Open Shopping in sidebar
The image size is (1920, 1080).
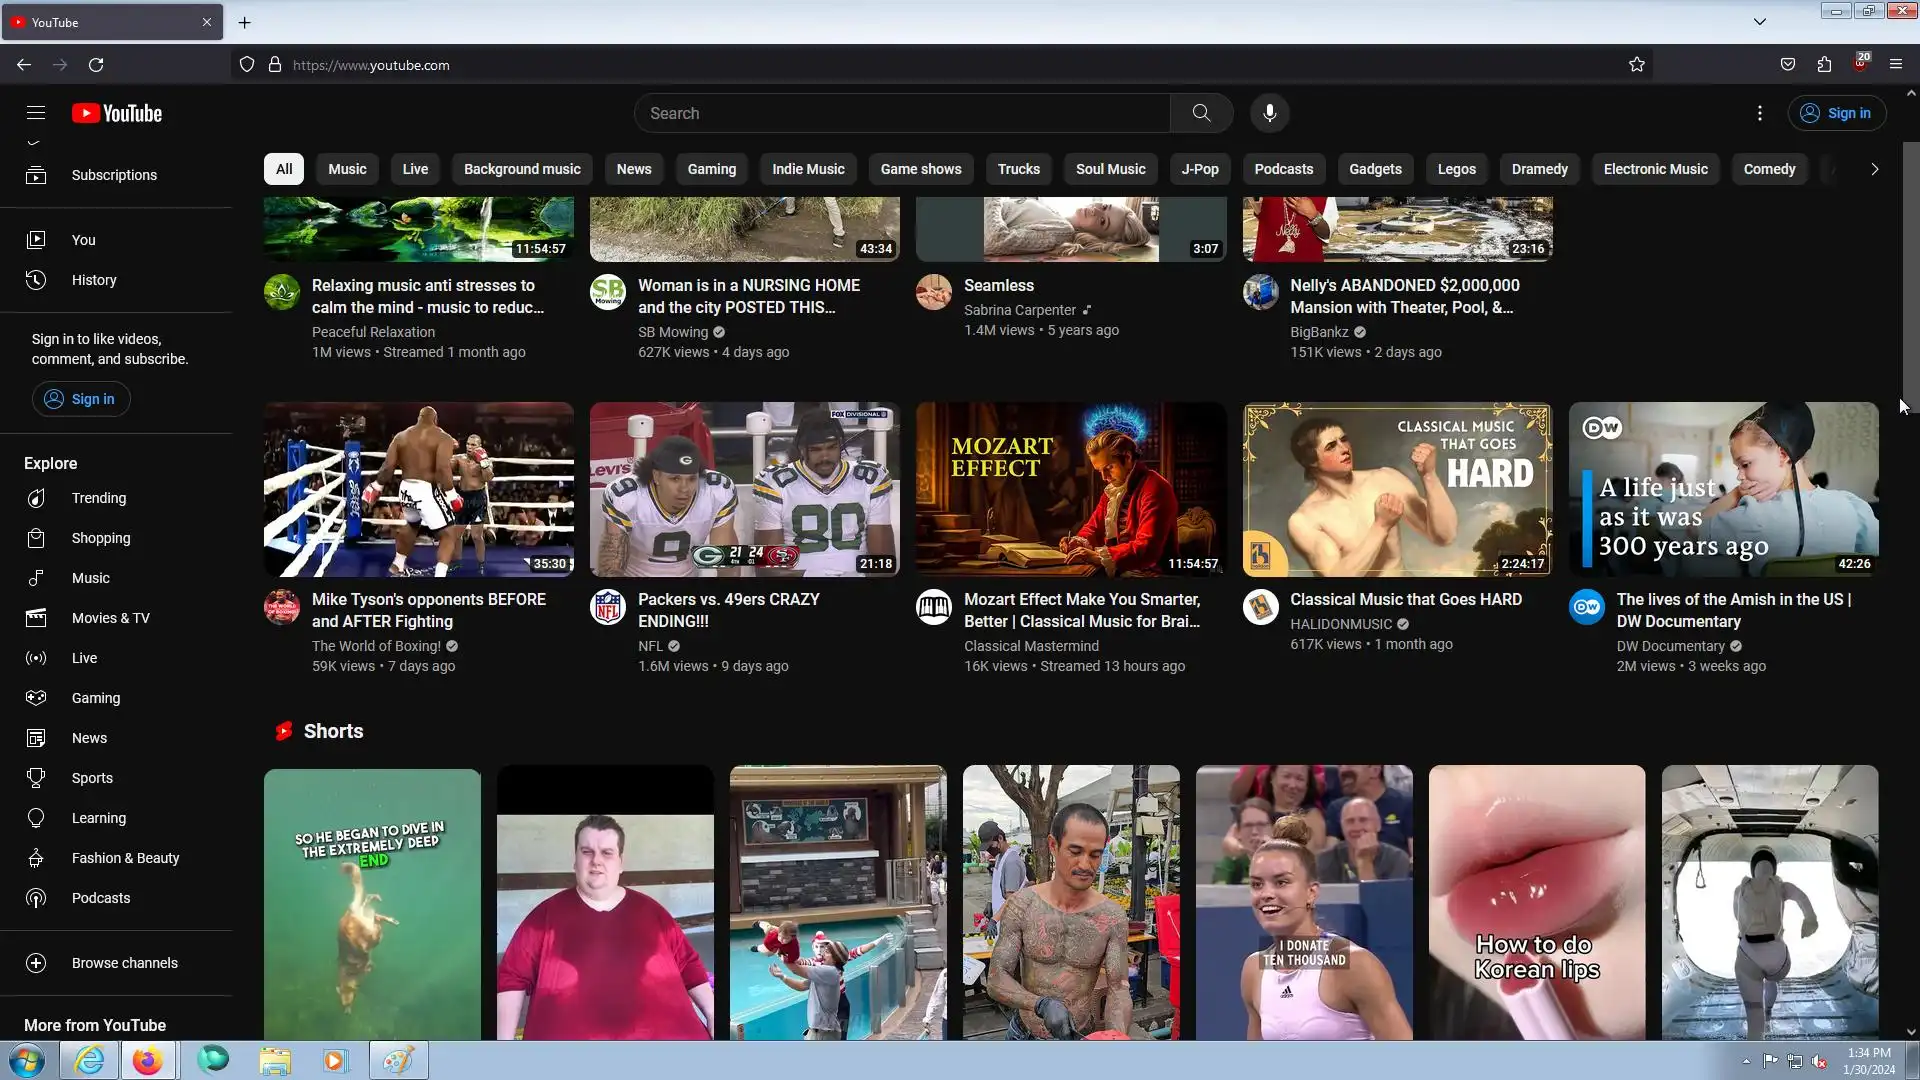point(100,538)
